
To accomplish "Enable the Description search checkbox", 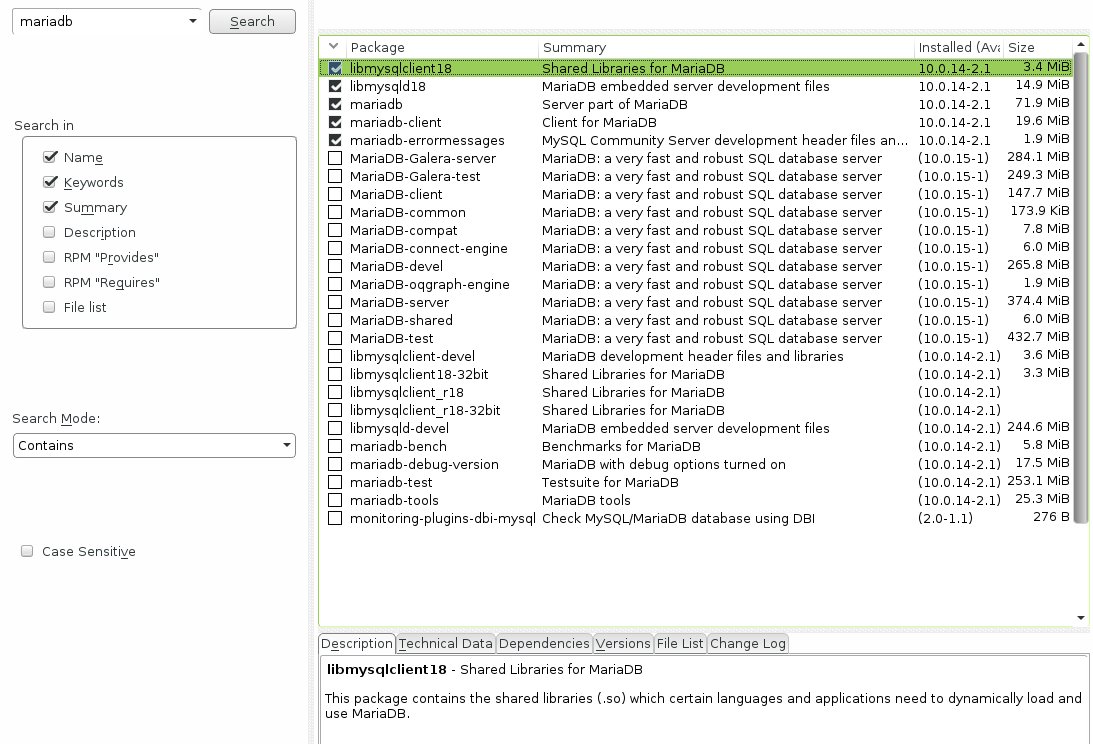I will (49, 232).
